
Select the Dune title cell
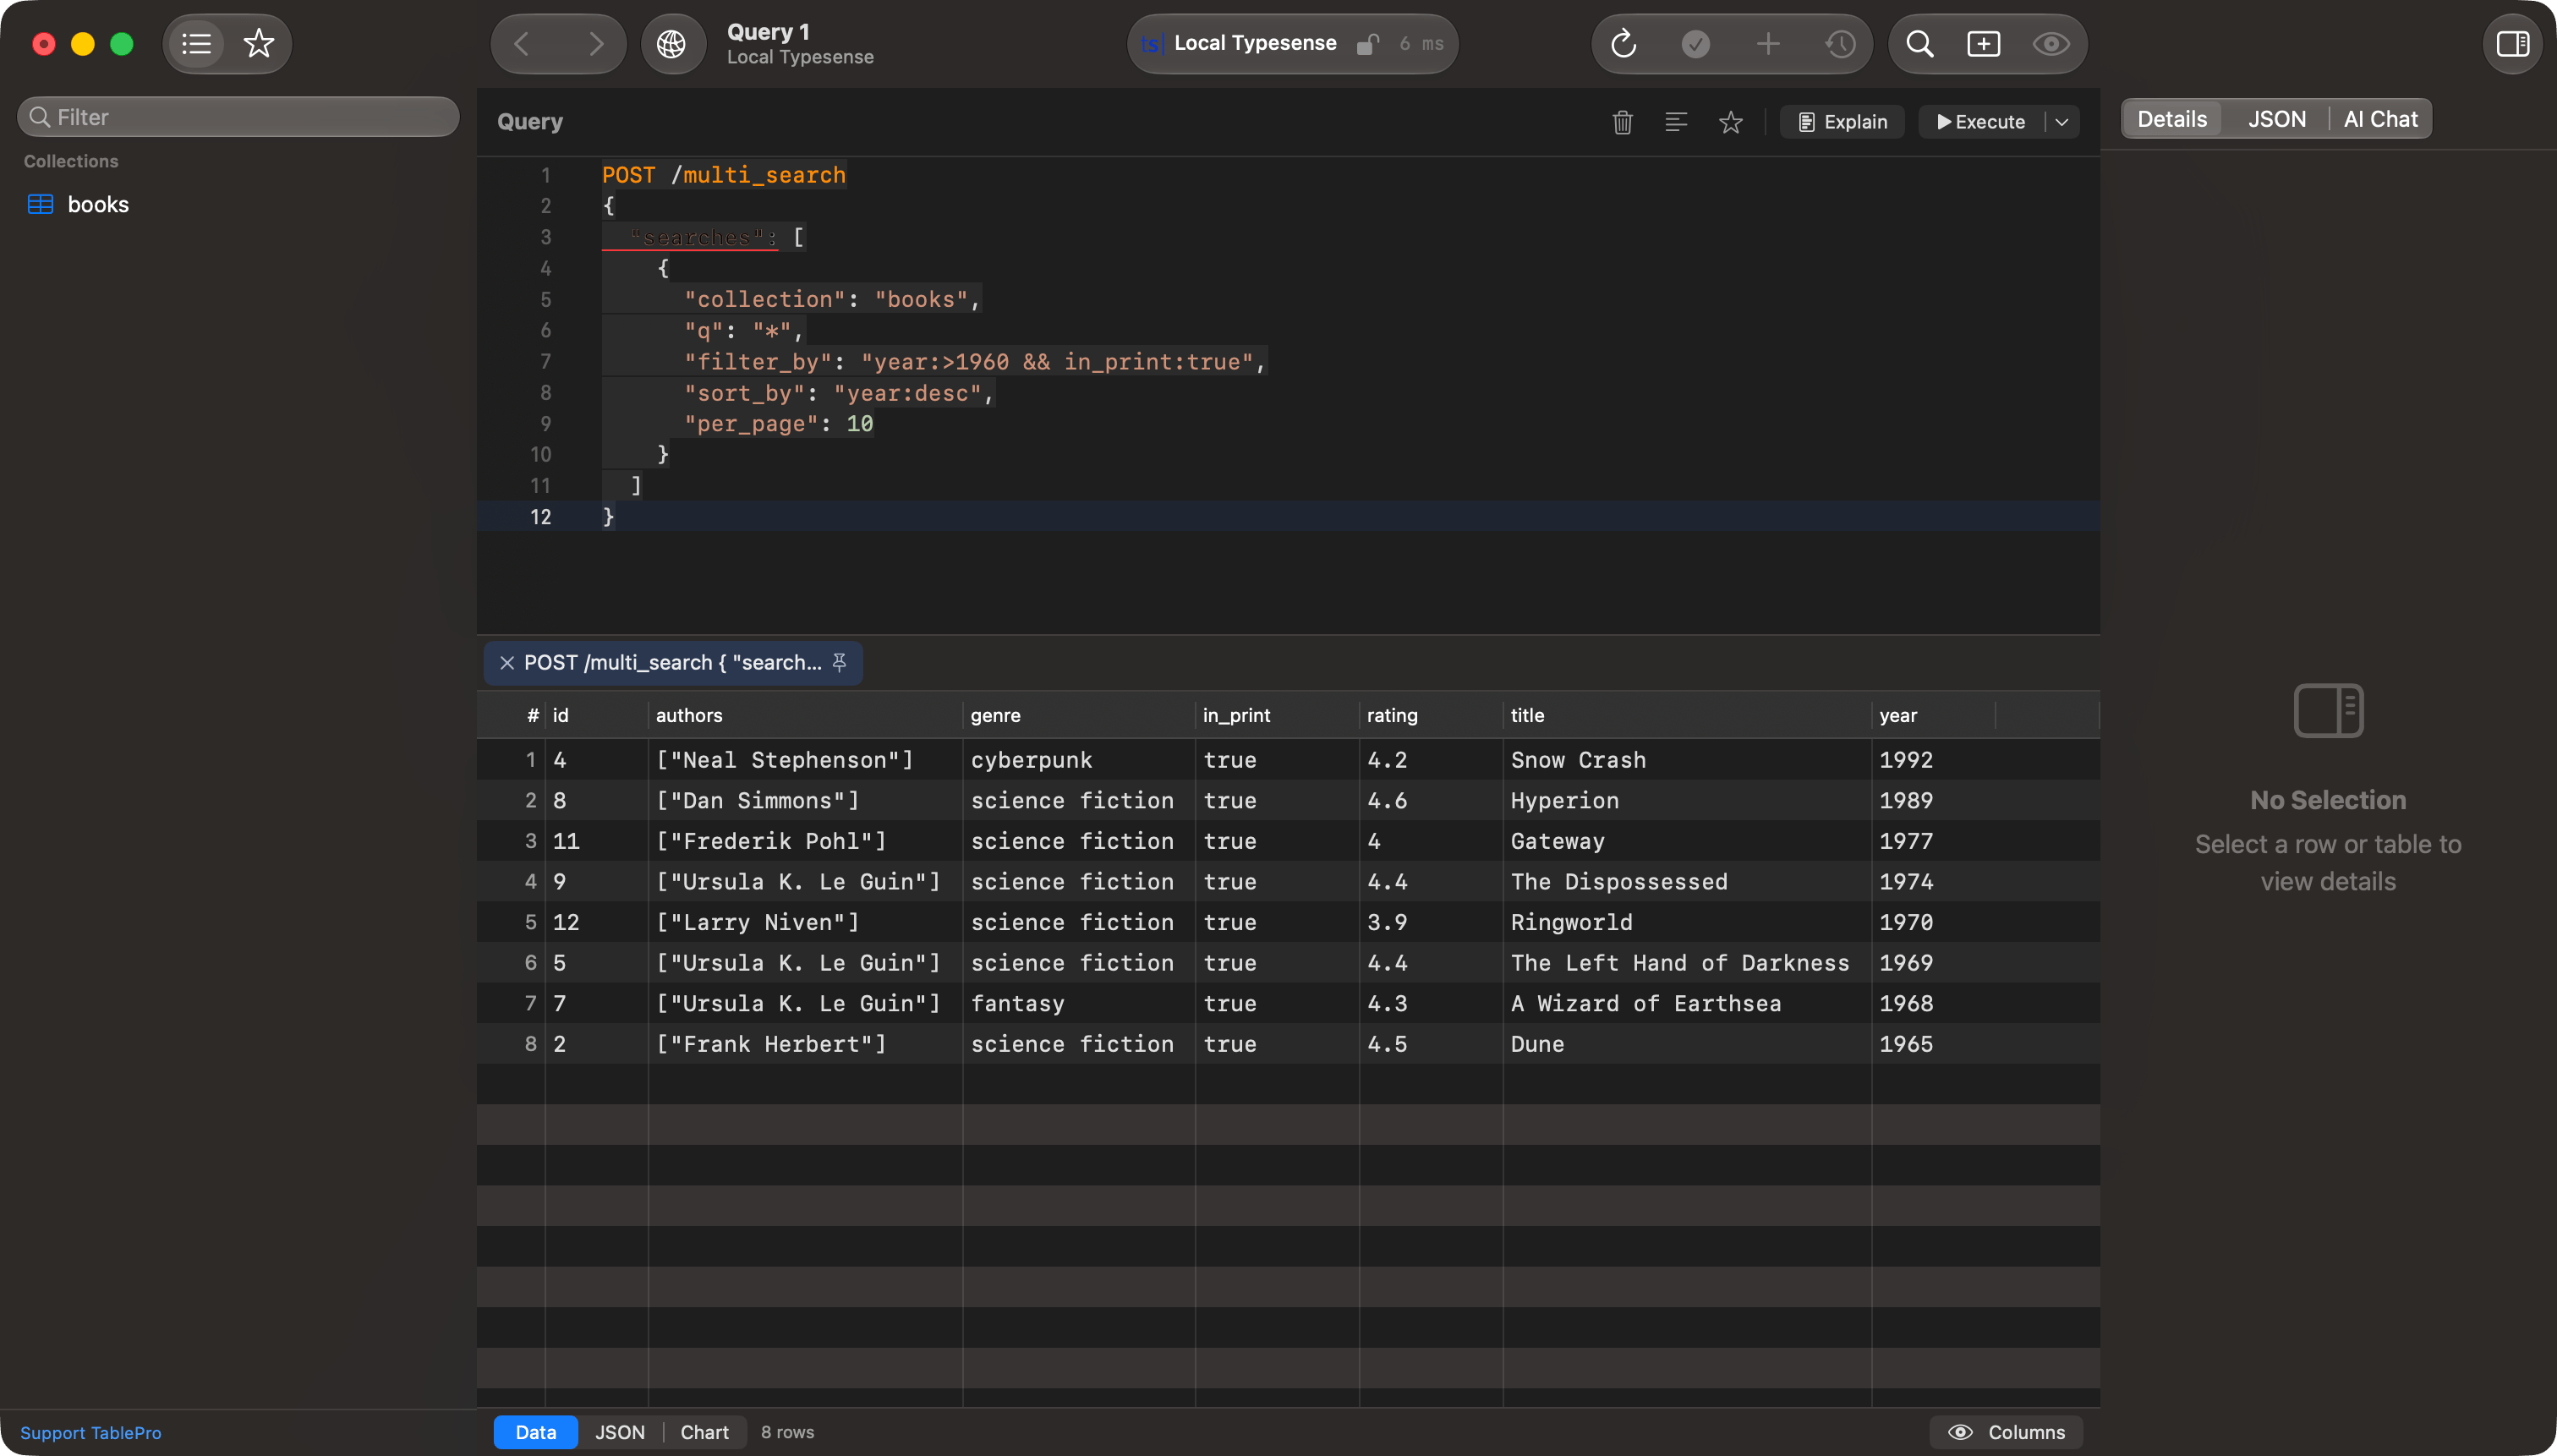tap(1687, 1044)
